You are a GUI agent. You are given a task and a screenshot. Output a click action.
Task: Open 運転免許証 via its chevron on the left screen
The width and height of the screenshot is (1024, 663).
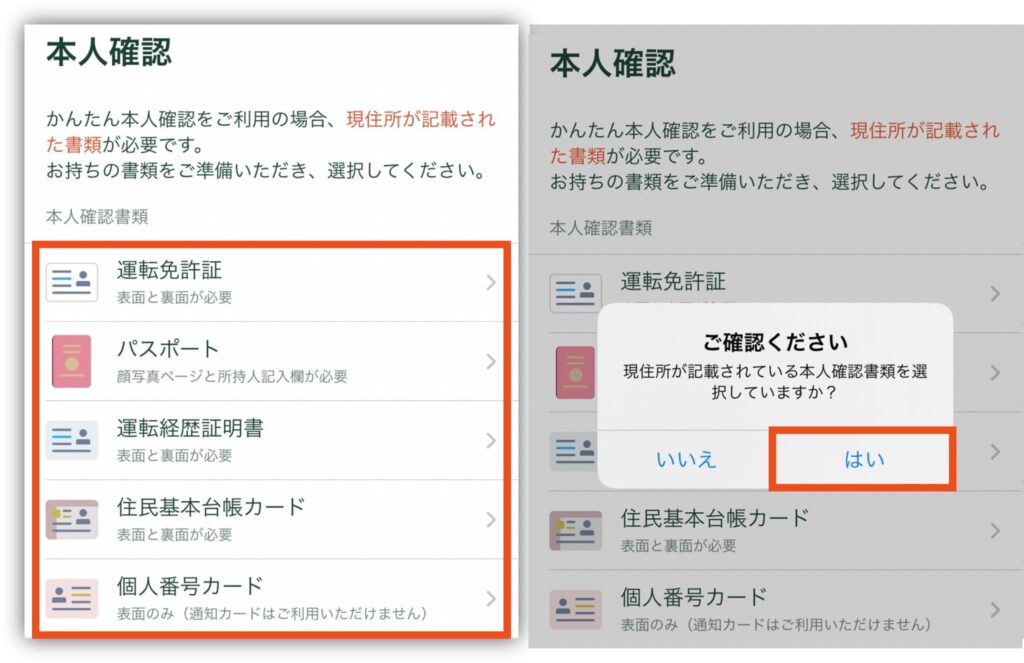[x=490, y=282]
